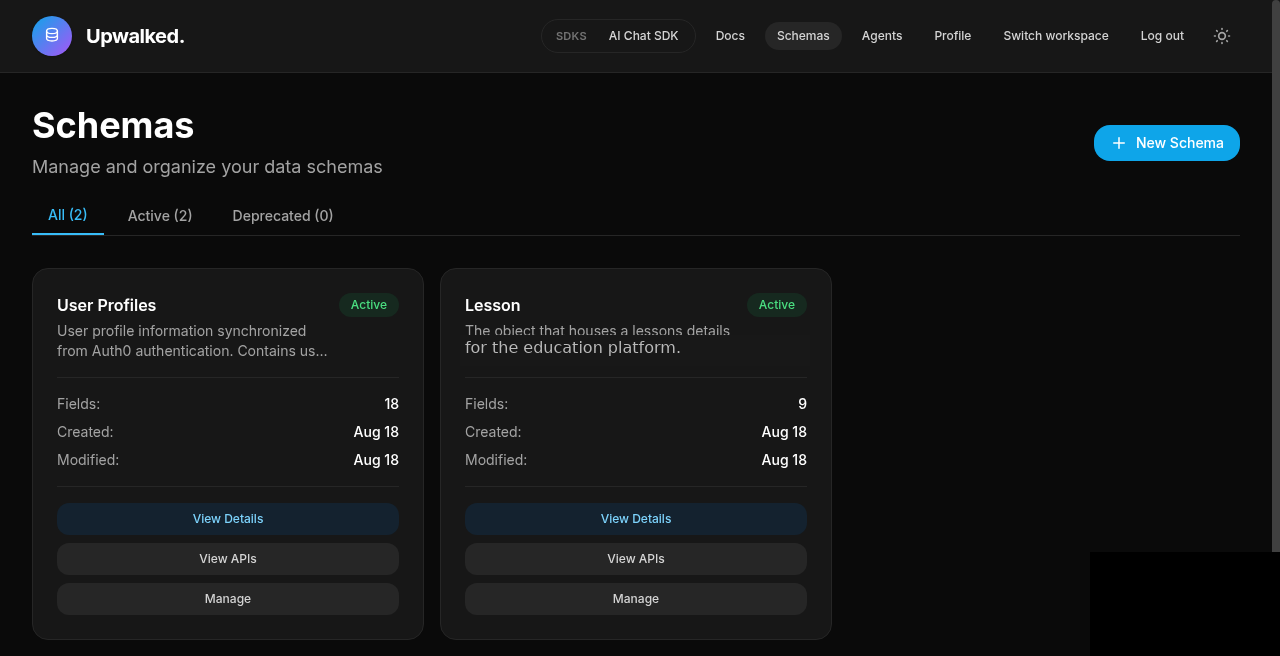The image size is (1280, 656).
Task: Click Log out
Action: (x=1162, y=36)
